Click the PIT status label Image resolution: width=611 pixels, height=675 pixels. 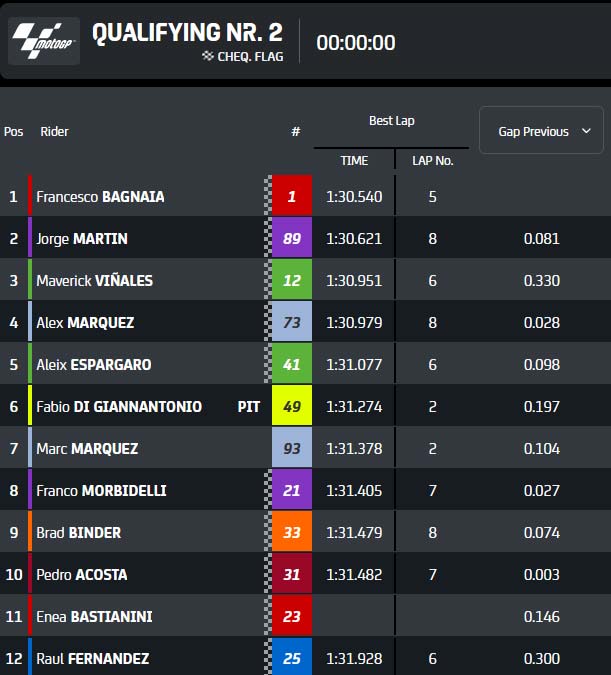tap(248, 406)
